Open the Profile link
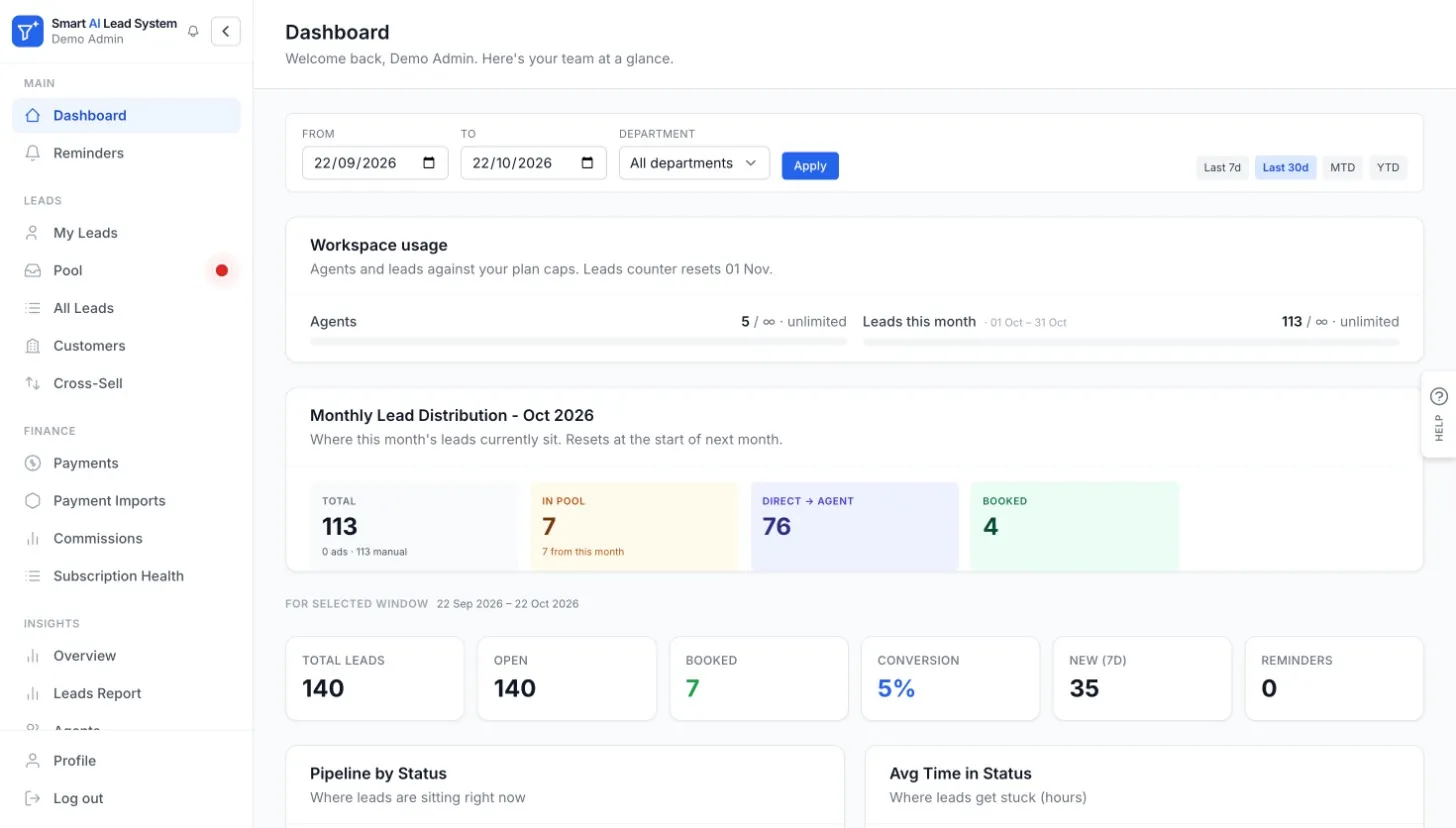Image resolution: width=1456 pixels, height=828 pixels. point(126,761)
